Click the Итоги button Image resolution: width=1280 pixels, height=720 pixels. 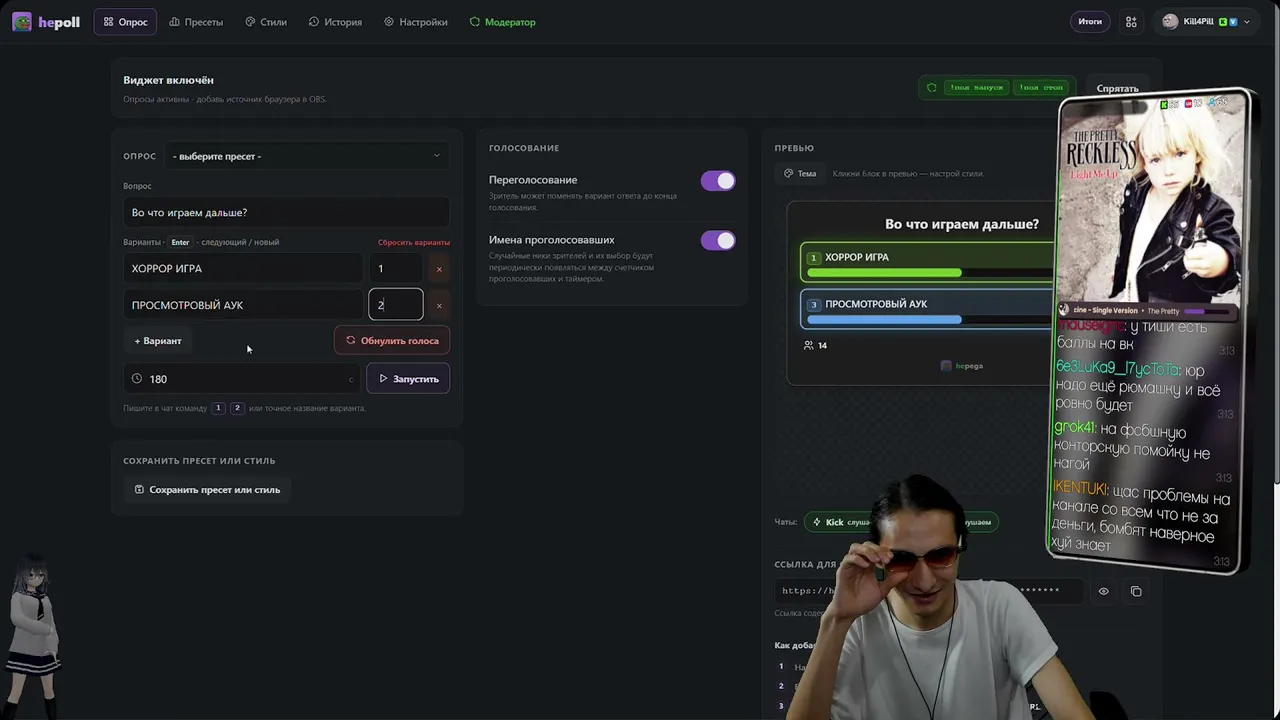click(1090, 22)
